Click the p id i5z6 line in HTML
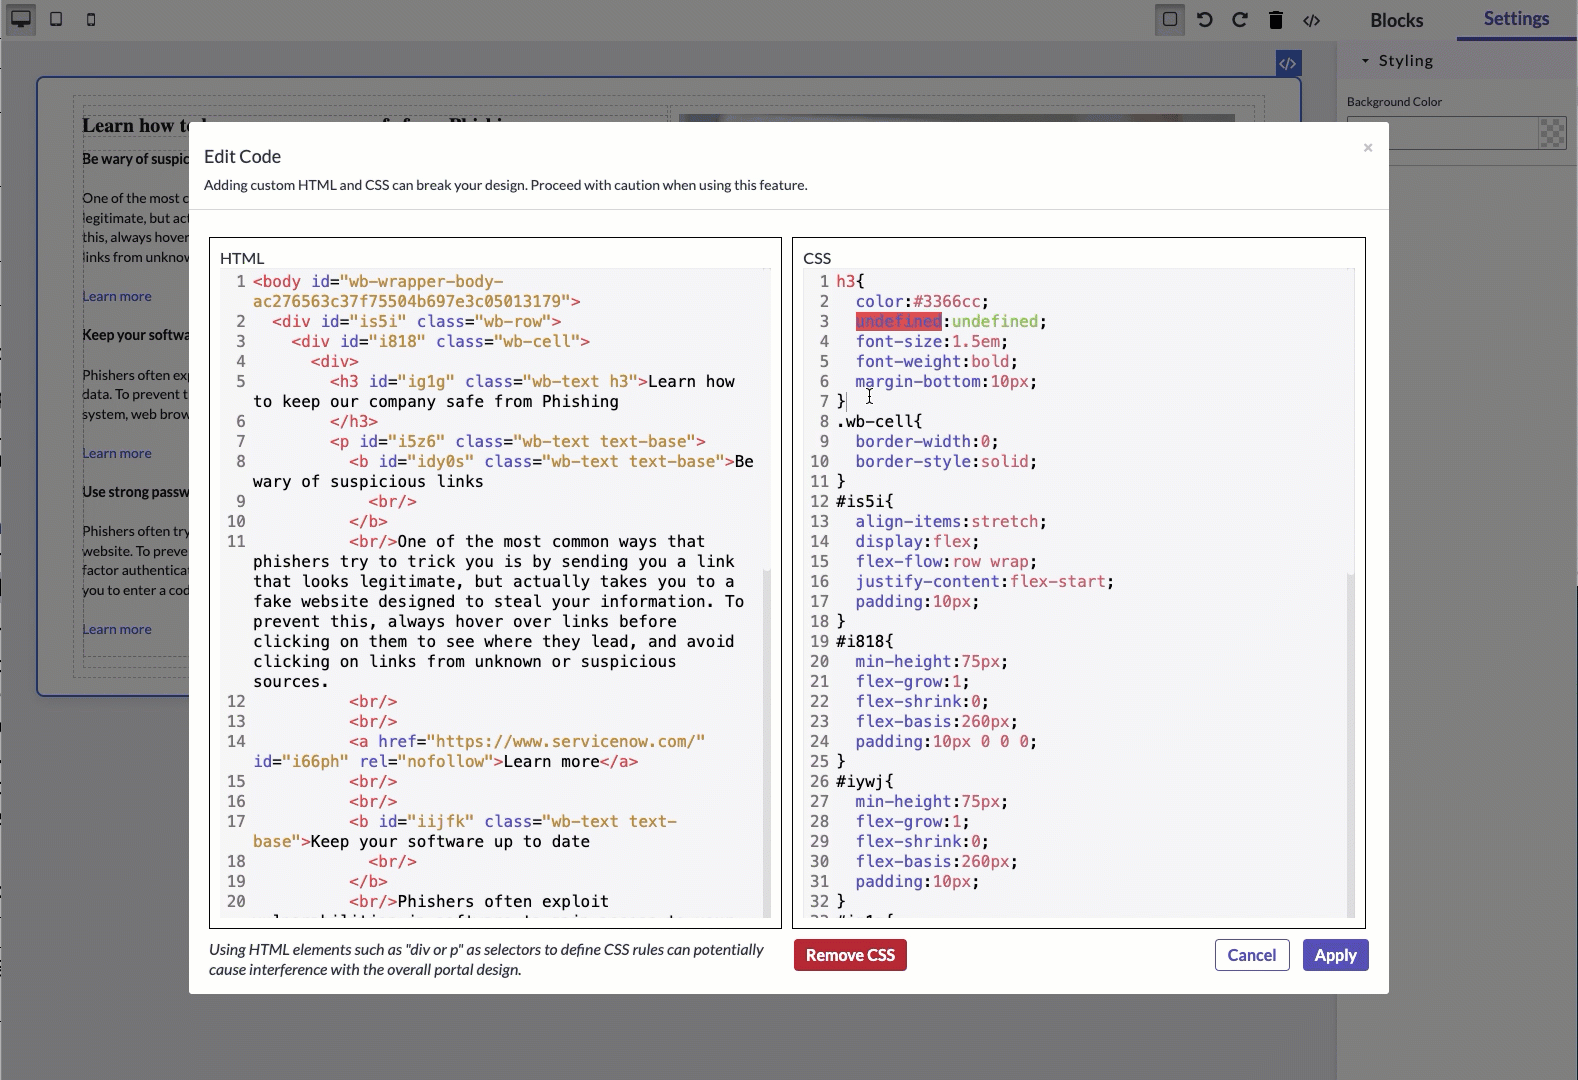This screenshot has height=1080, width=1578. tap(518, 441)
